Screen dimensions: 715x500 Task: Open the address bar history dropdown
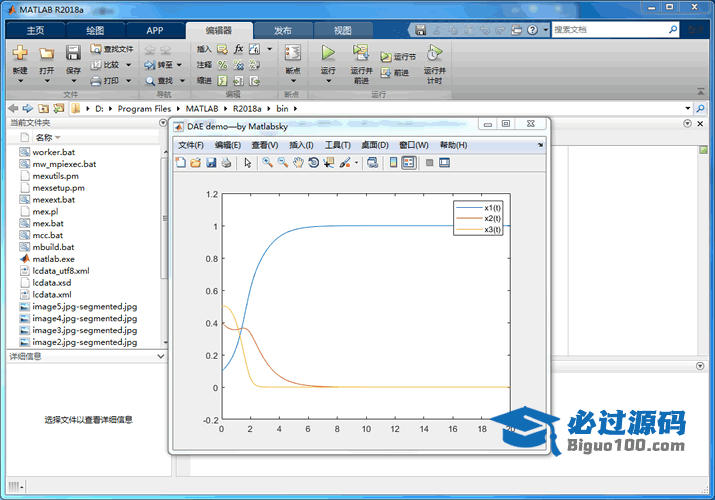pos(688,108)
